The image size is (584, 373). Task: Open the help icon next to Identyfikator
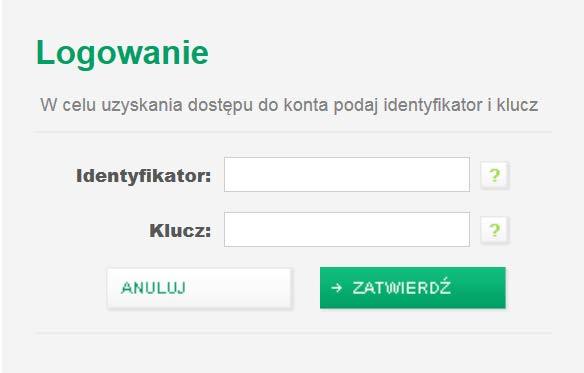495,175
